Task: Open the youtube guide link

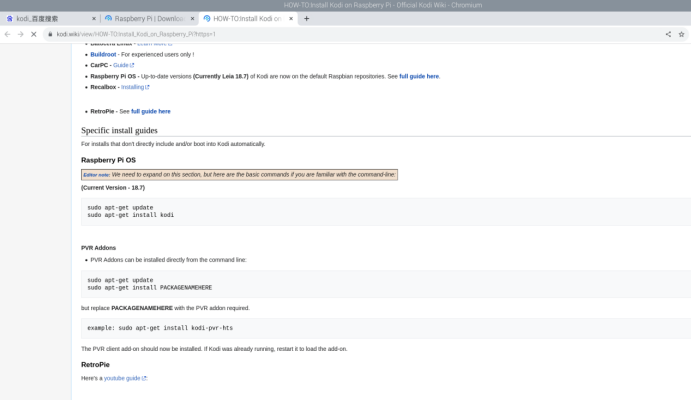Action: 124,379
